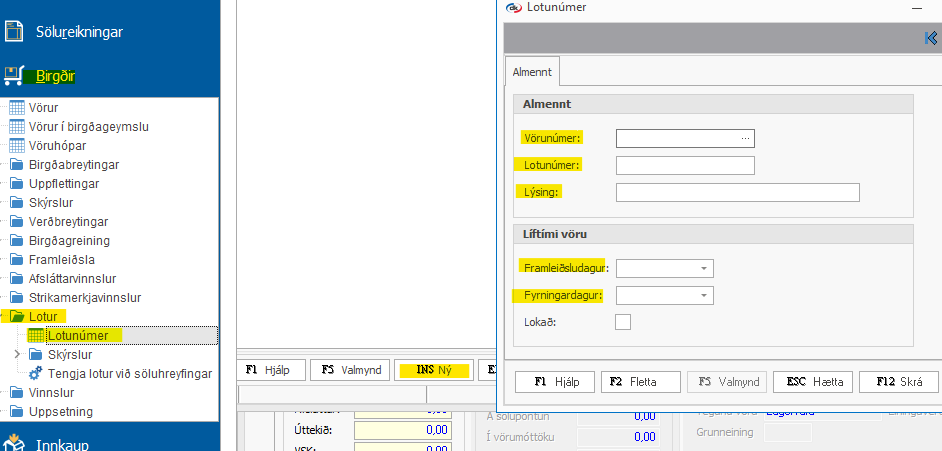Click the INS Ný button
Viewport: 942px width, 451px height.
434,370
